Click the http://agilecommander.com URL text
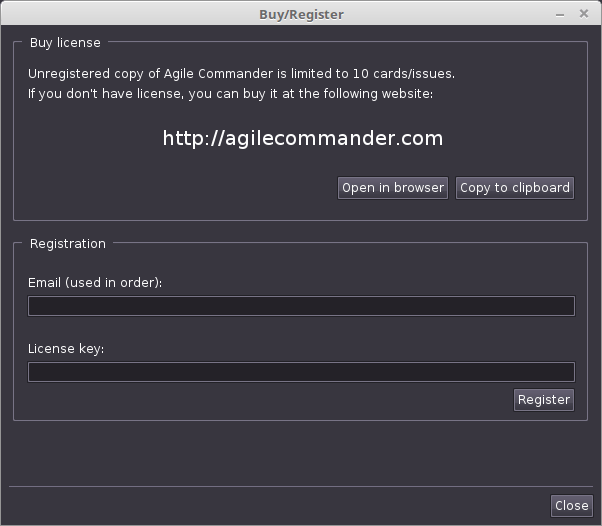Screen dimensions: 602x526 303,138
